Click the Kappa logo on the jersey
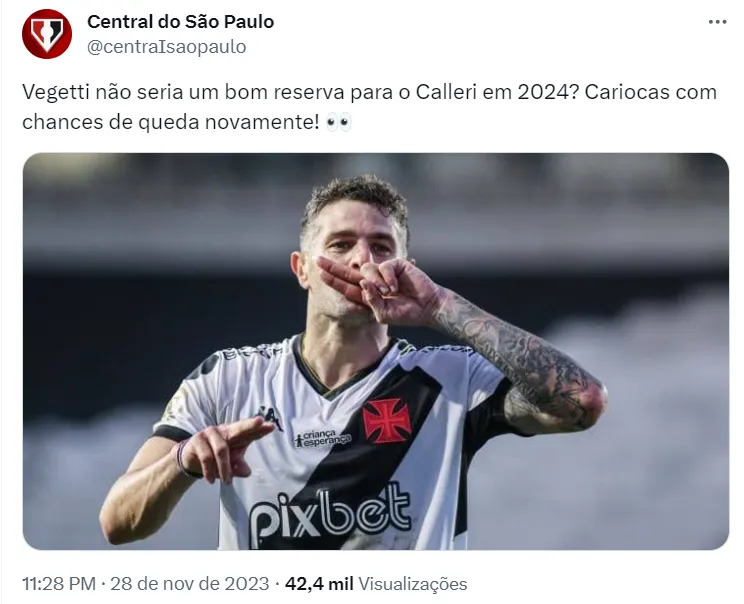Viewport: 744px width, 604px height. 269,416
